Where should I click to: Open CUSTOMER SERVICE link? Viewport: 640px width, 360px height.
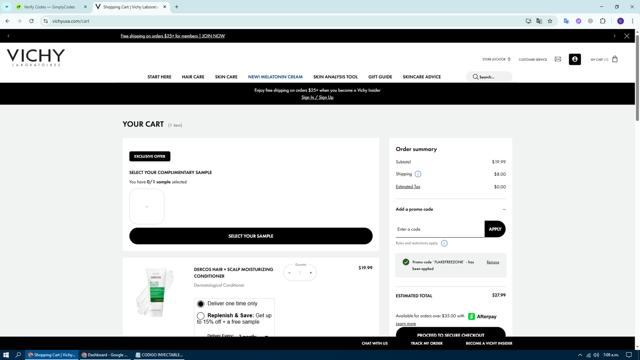pyautogui.click(x=533, y=60)
